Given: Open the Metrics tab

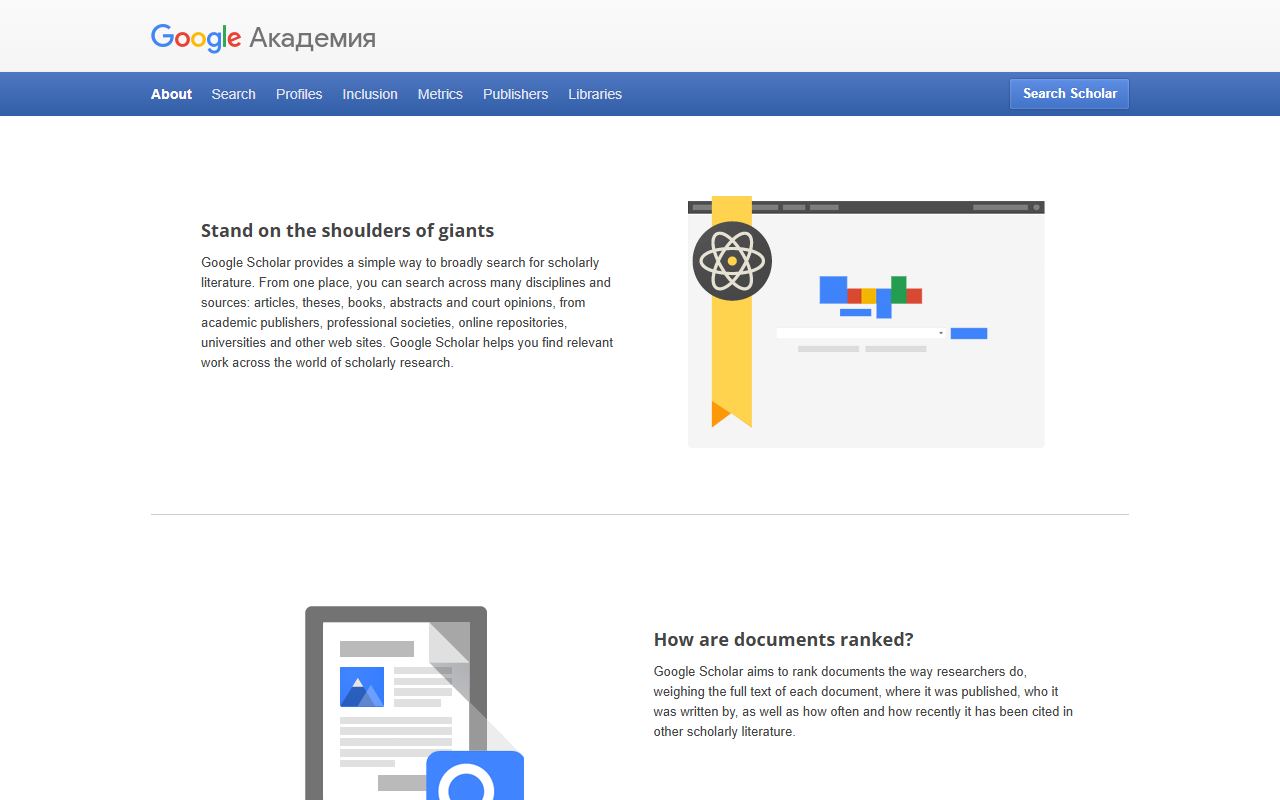Looking at the screenshot, I should tap(440, 94).
